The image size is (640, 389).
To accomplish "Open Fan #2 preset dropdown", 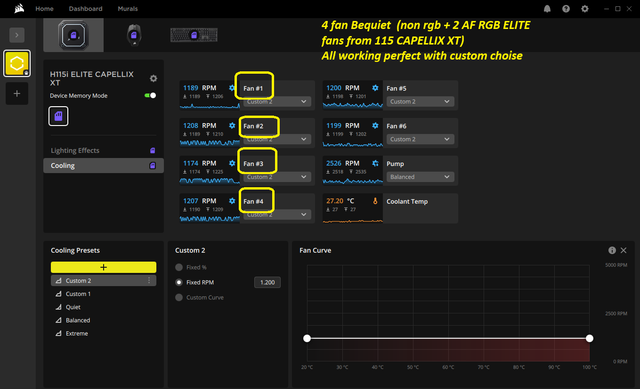I will point(277,139).
